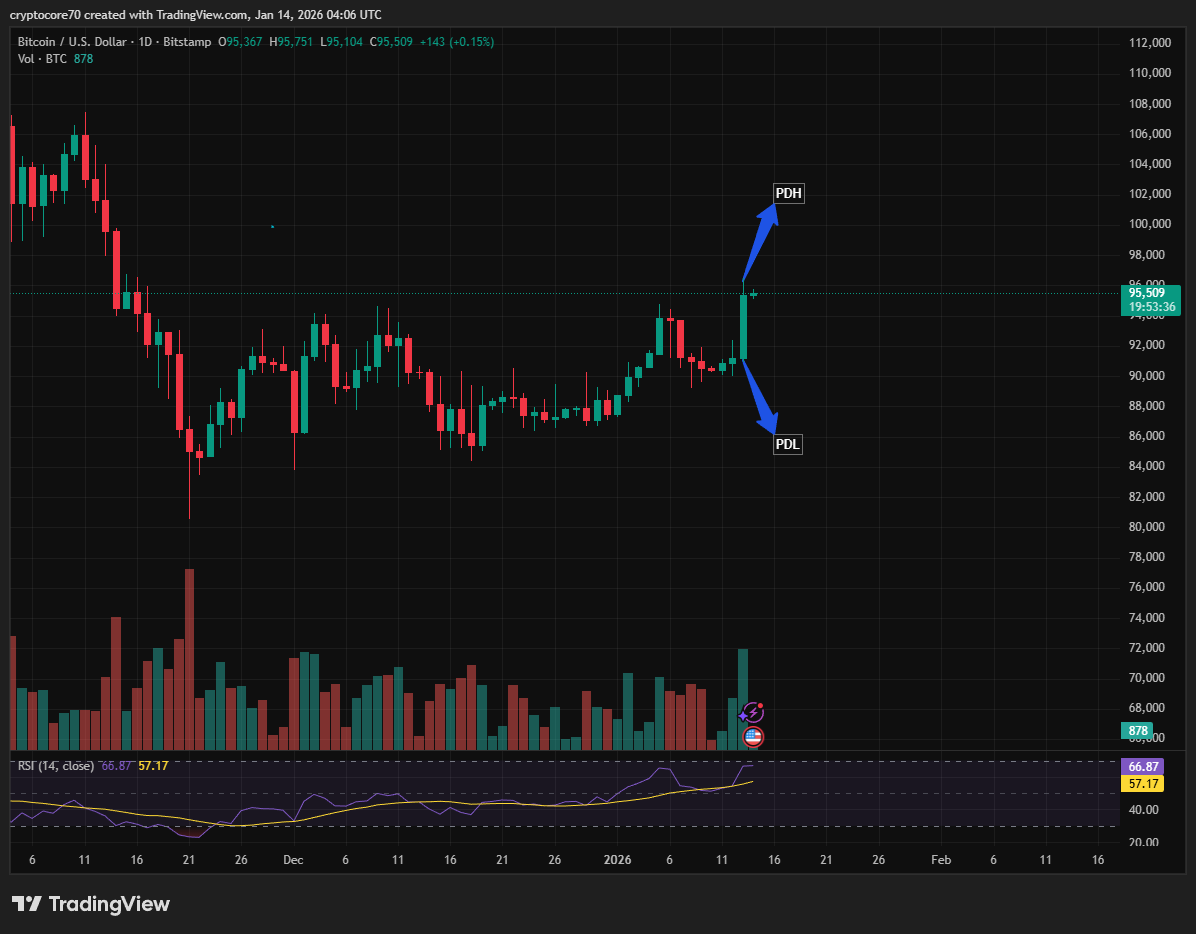Viewport: 1196px width, 934px height.
Task: Click the yellow 57.17 RSI axis label
Action: (1143, 783)
